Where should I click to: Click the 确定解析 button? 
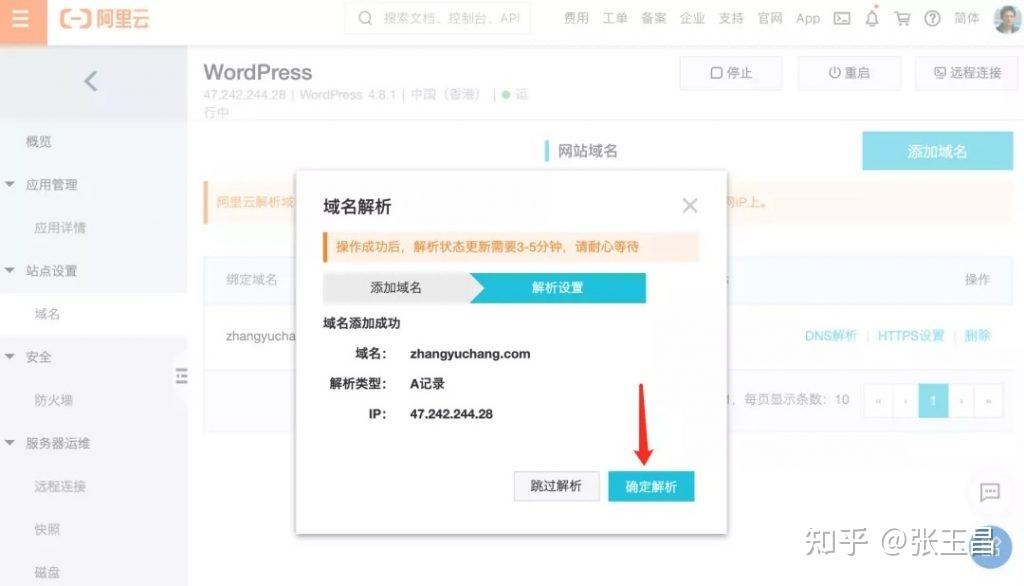pos(651,486)
